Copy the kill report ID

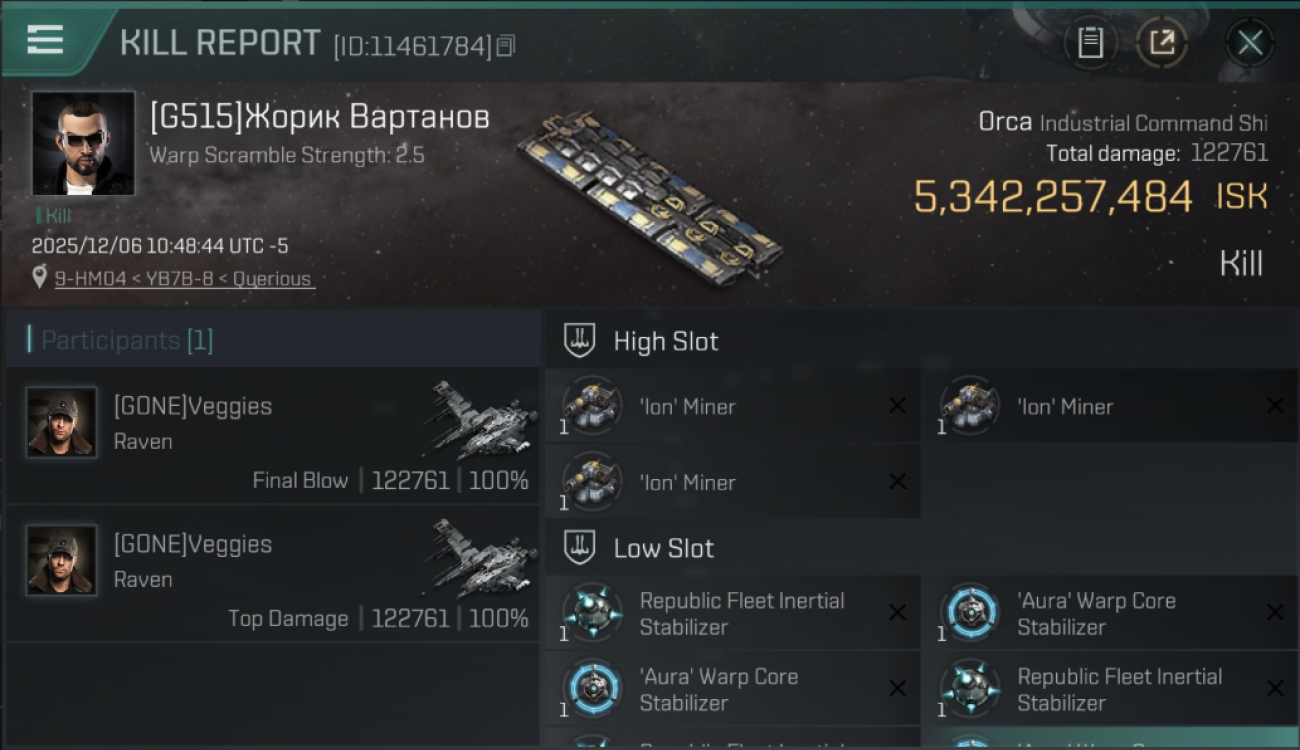click(506, 45)
